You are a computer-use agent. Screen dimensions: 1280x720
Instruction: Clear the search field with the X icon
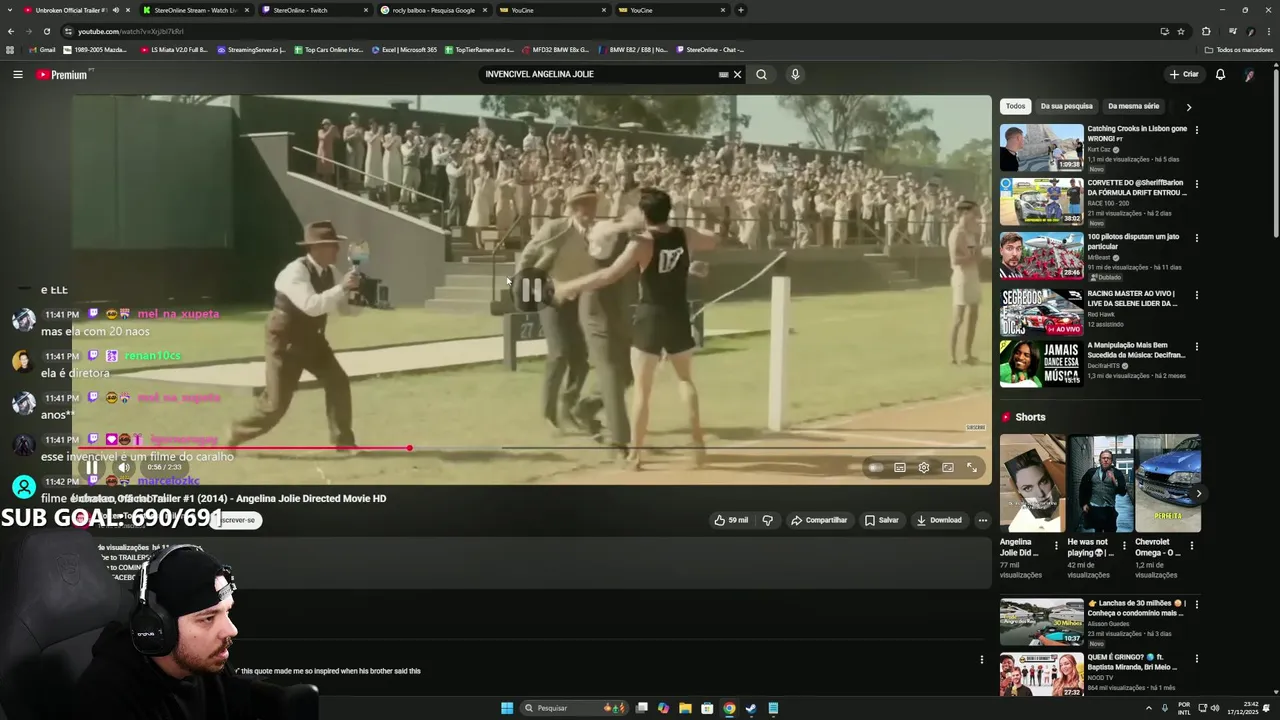[738, 74]
